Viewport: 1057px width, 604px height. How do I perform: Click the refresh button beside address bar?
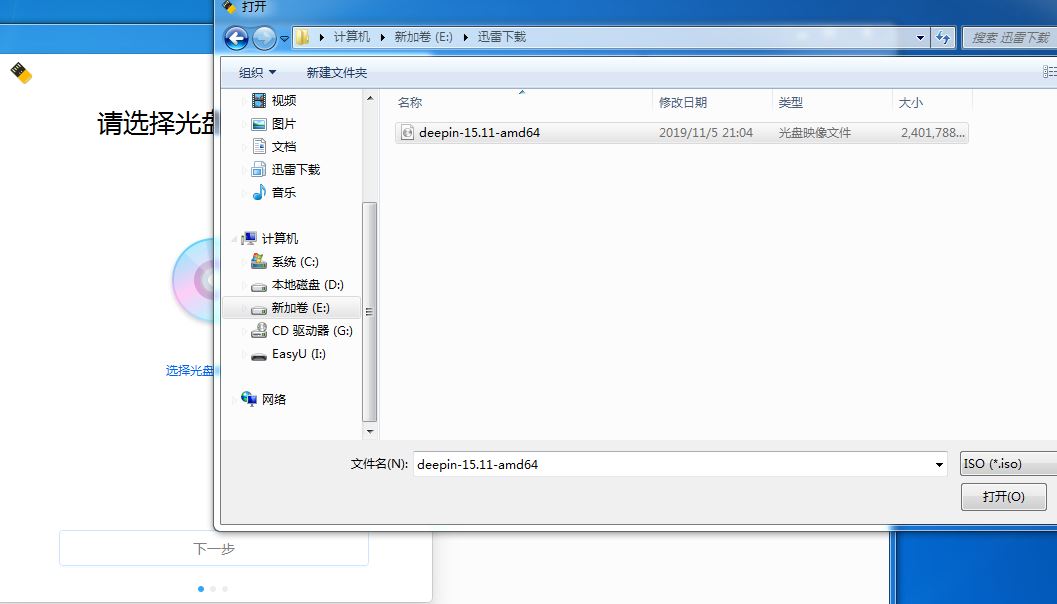tap(943, 38)
